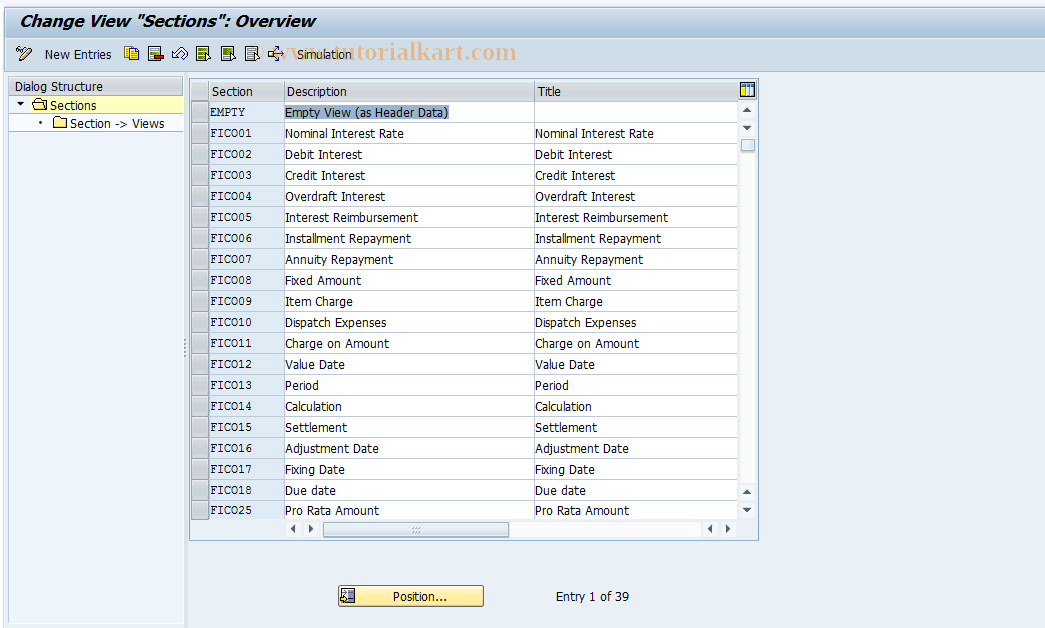Image resolution: width=1045 pixels, height=628 pixels.
Task: Open the table column settings icon
Action: pyautogui.click(x=747, y=90)
